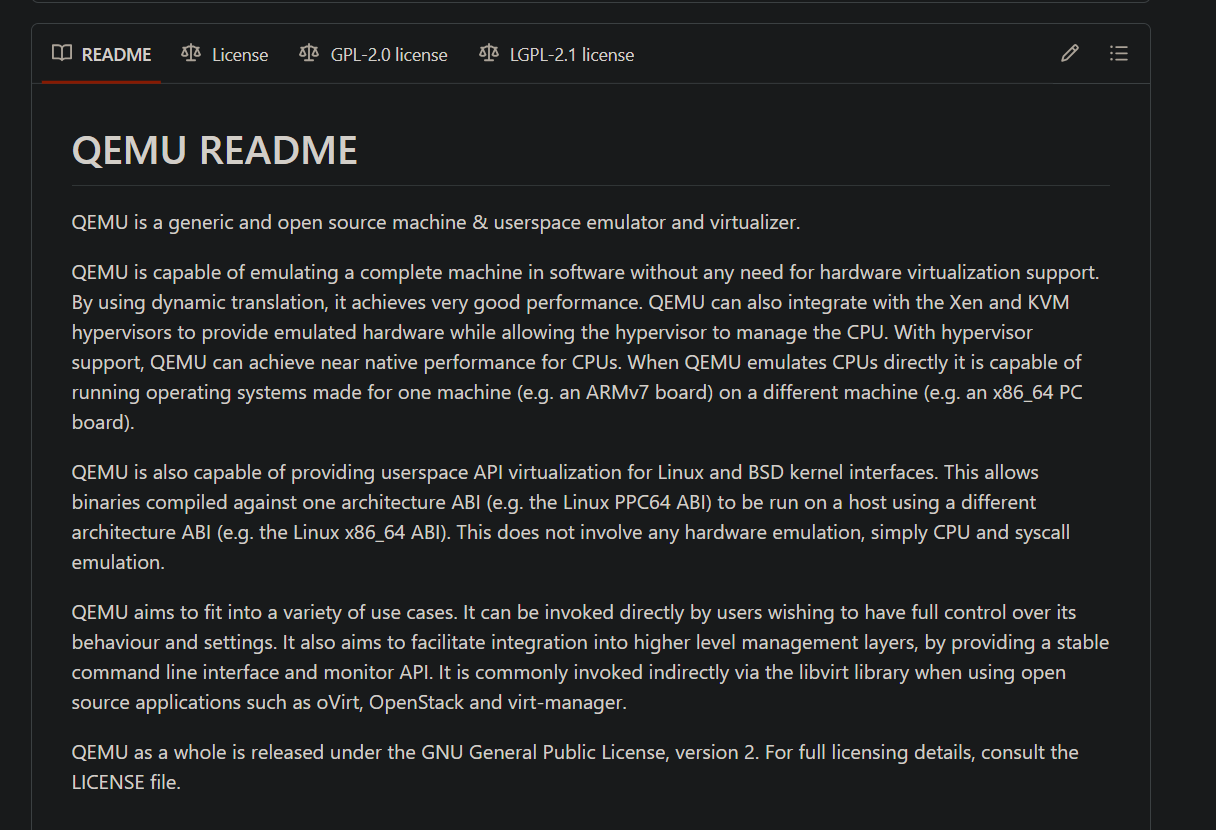Click the book icon beside README
This screenshot has width=1216, height=830.
point(62,54)
